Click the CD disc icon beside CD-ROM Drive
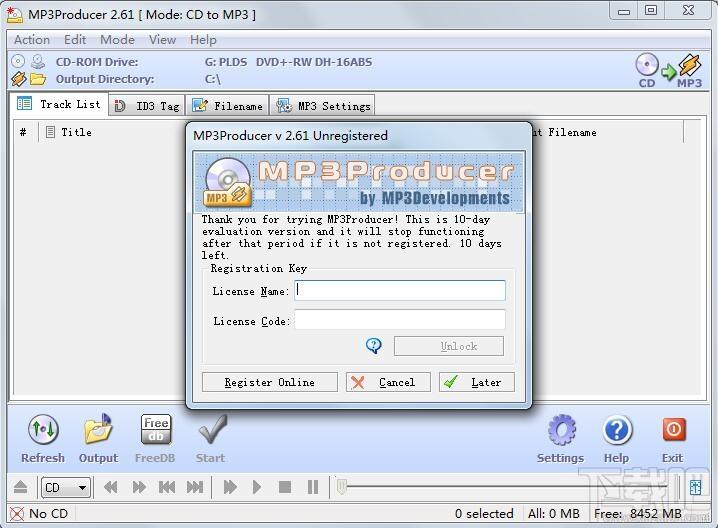 pyautogui.click(x=18, y=61)
